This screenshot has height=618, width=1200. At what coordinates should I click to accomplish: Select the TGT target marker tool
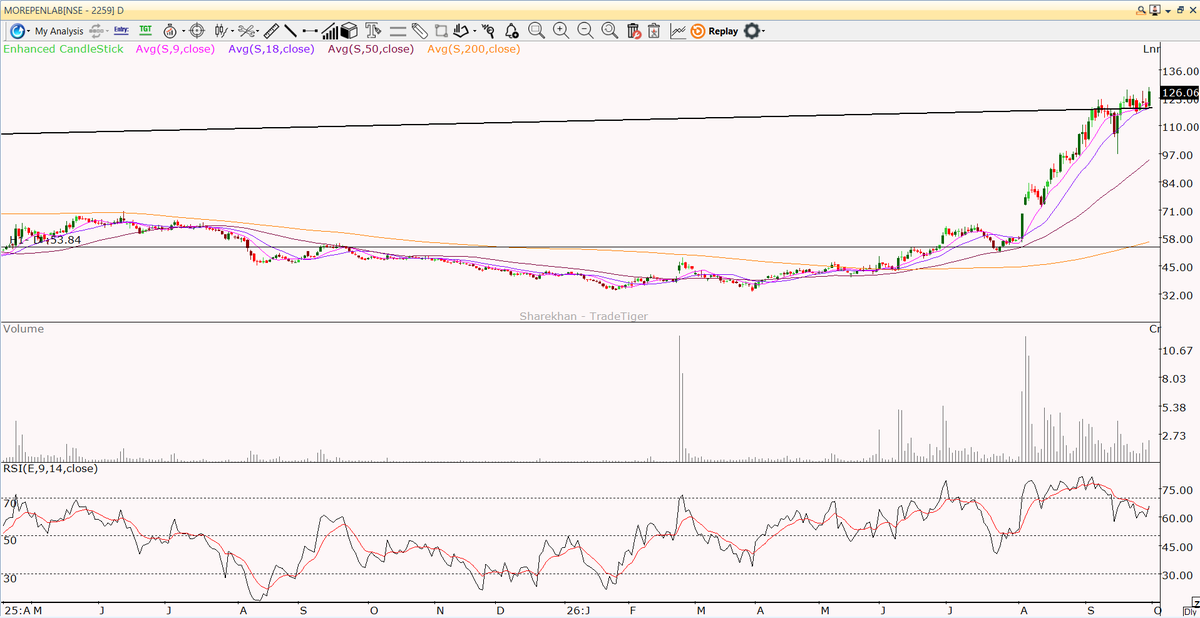[146, 31]
